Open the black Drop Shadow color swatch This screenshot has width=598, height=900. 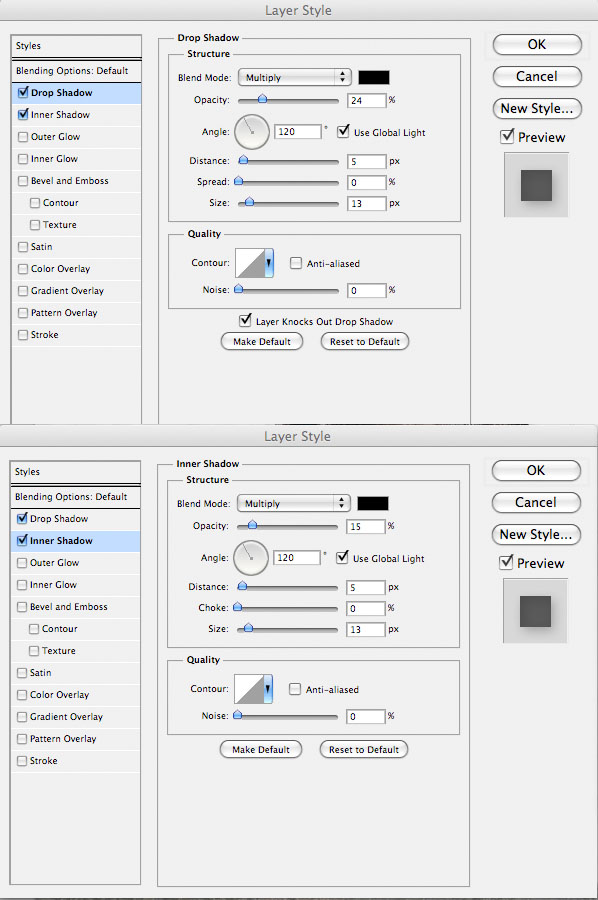[374, 77]
